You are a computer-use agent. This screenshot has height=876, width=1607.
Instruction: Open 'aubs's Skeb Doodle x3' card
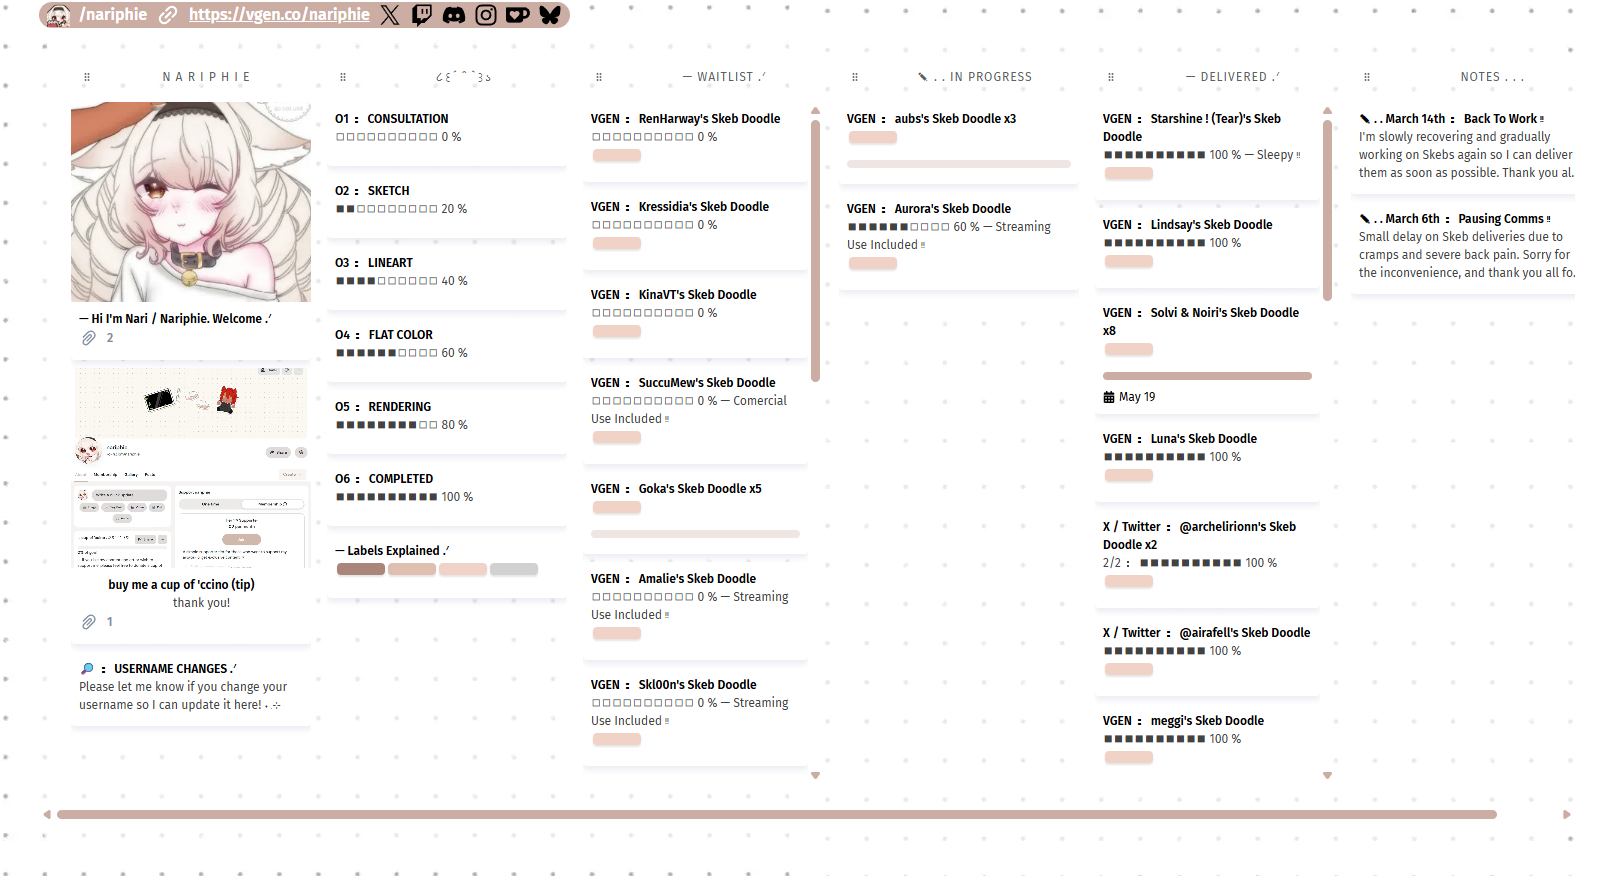(x=959, y=143)
